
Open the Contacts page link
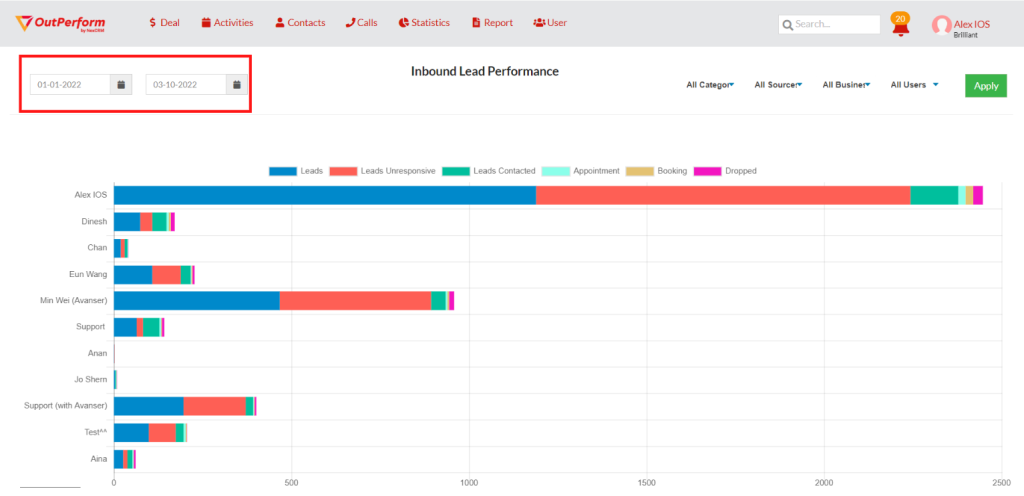pos(300,22)
